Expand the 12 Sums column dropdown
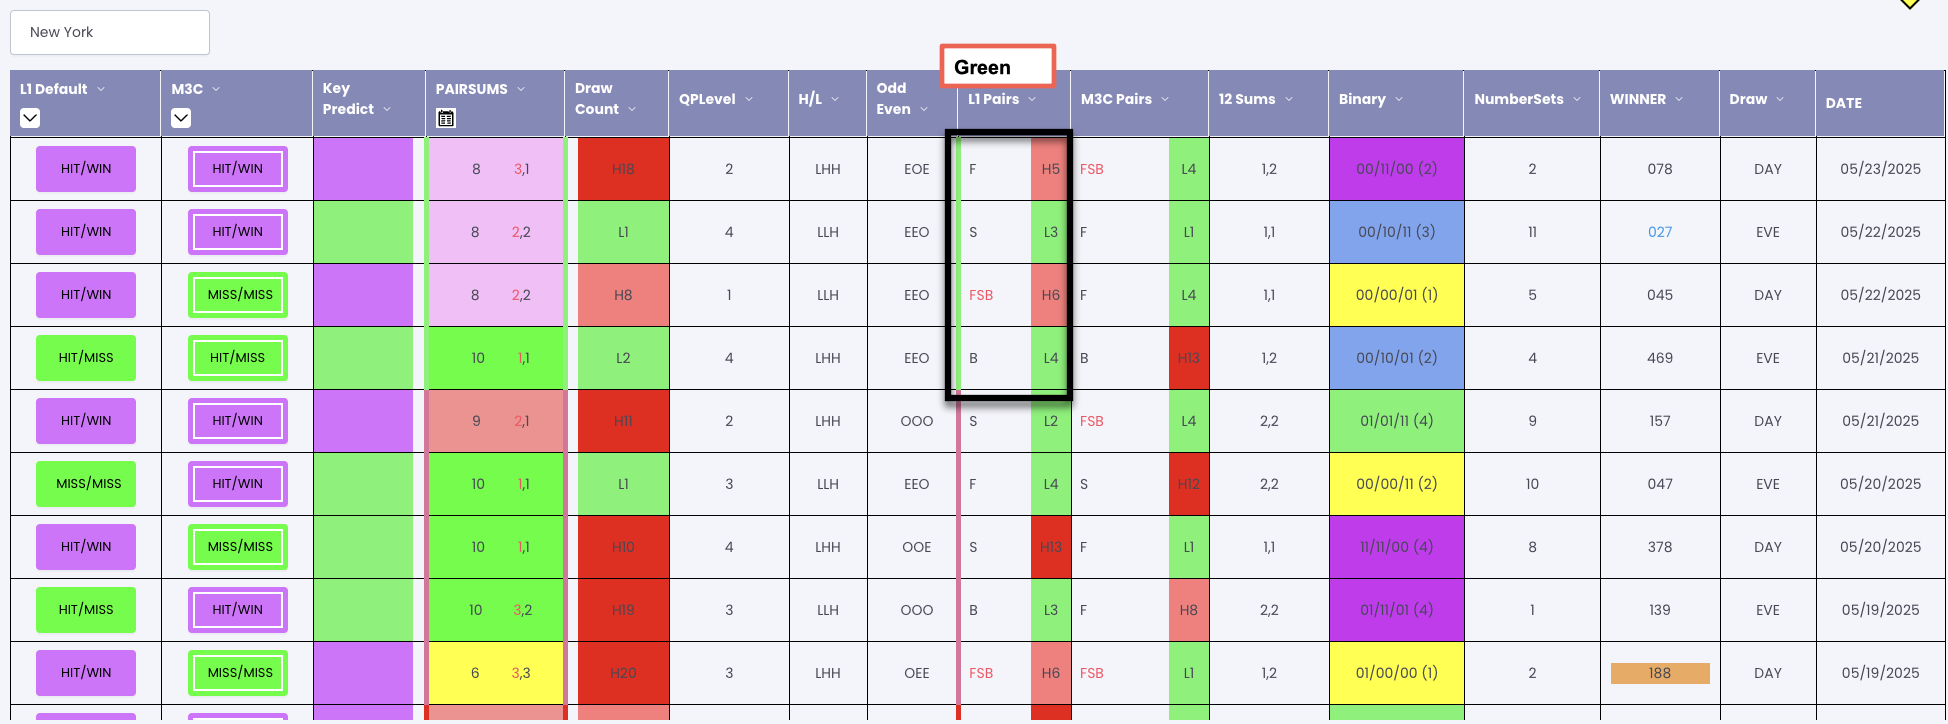Screen dimensions: 1948x724 tap(1289, 99)
